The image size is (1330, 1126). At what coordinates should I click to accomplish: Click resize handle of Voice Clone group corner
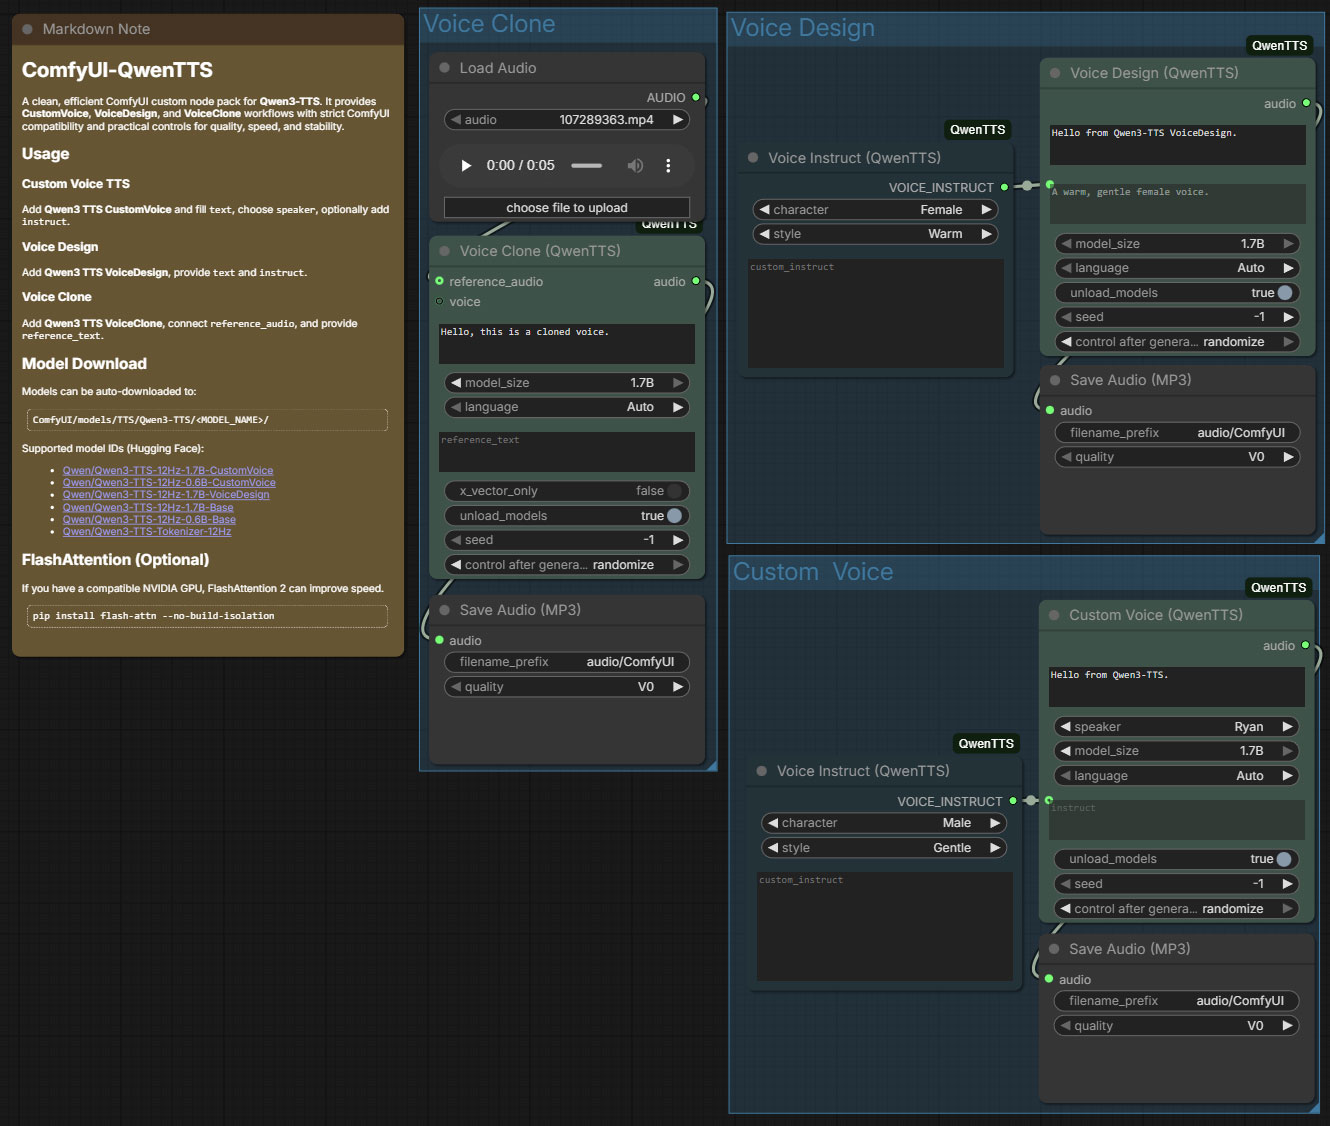[711, 766]
